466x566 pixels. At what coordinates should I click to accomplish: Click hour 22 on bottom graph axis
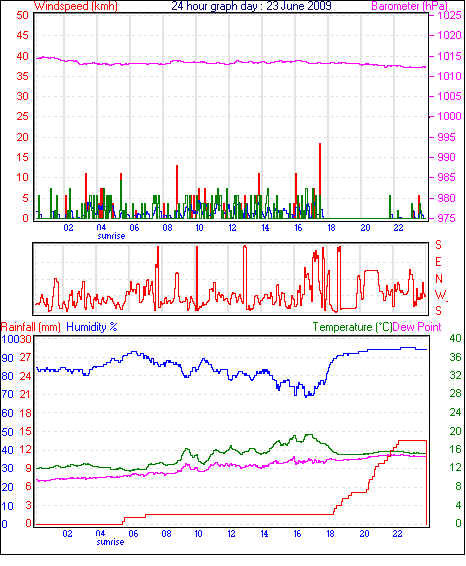tap(397, 534)
